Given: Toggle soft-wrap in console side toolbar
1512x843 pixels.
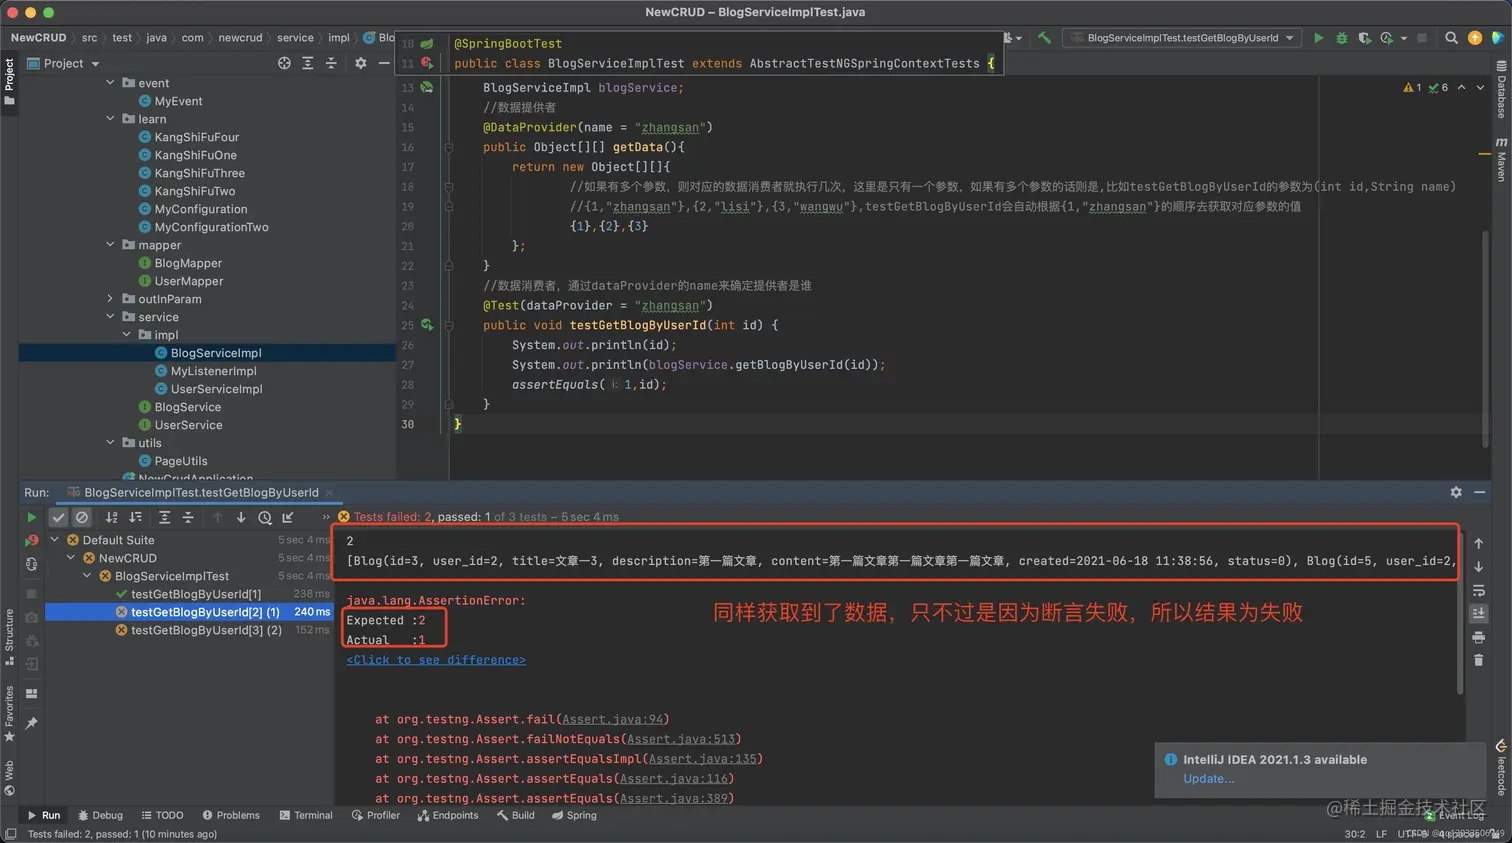Looking at the screenshot, I should coord(1479,590).
